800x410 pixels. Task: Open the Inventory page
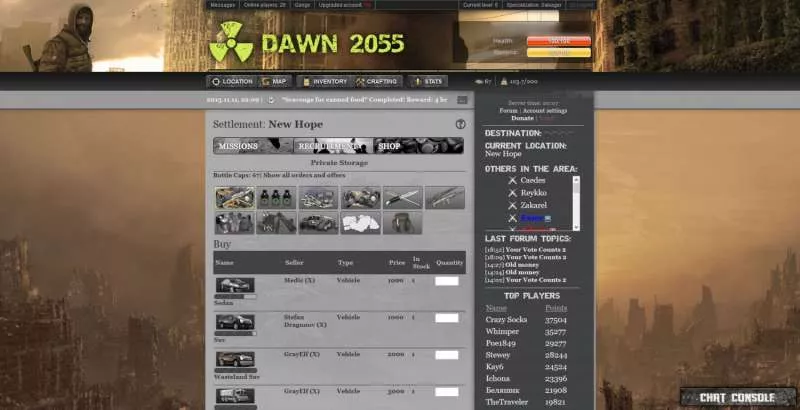click(325, 82)
